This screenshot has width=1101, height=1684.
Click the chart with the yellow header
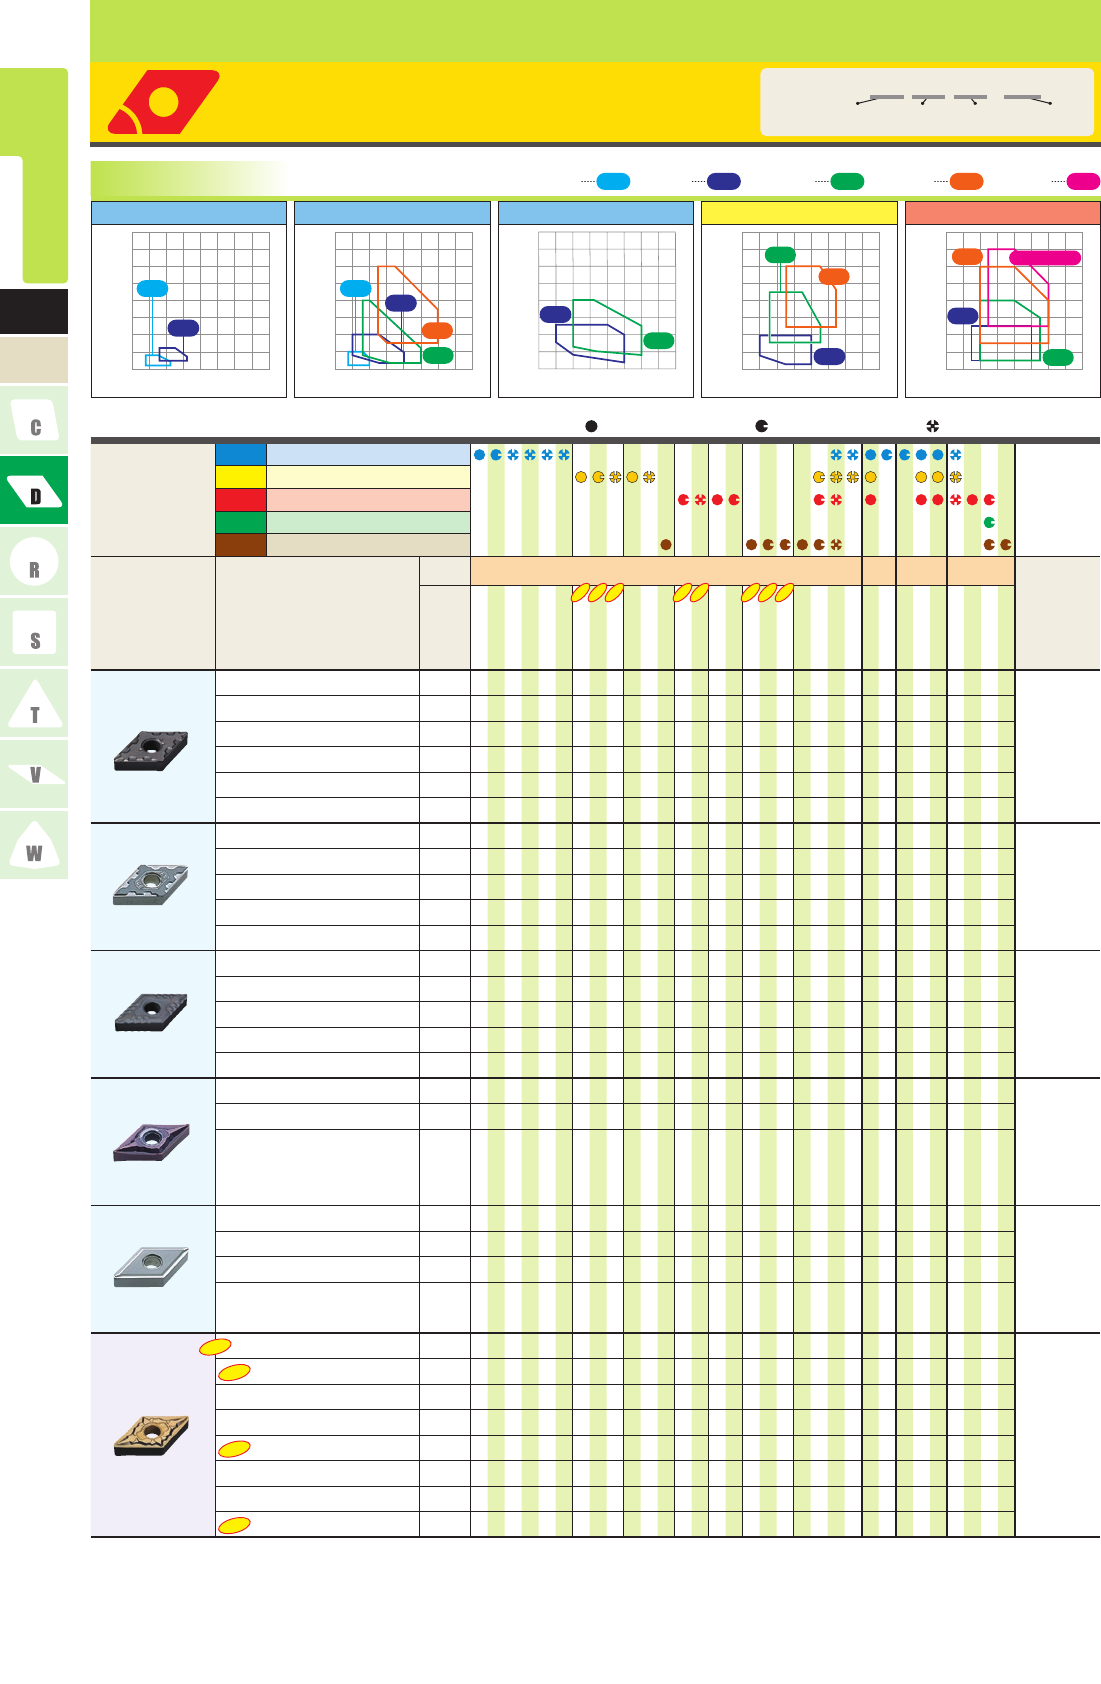click(x=799, y=300)
